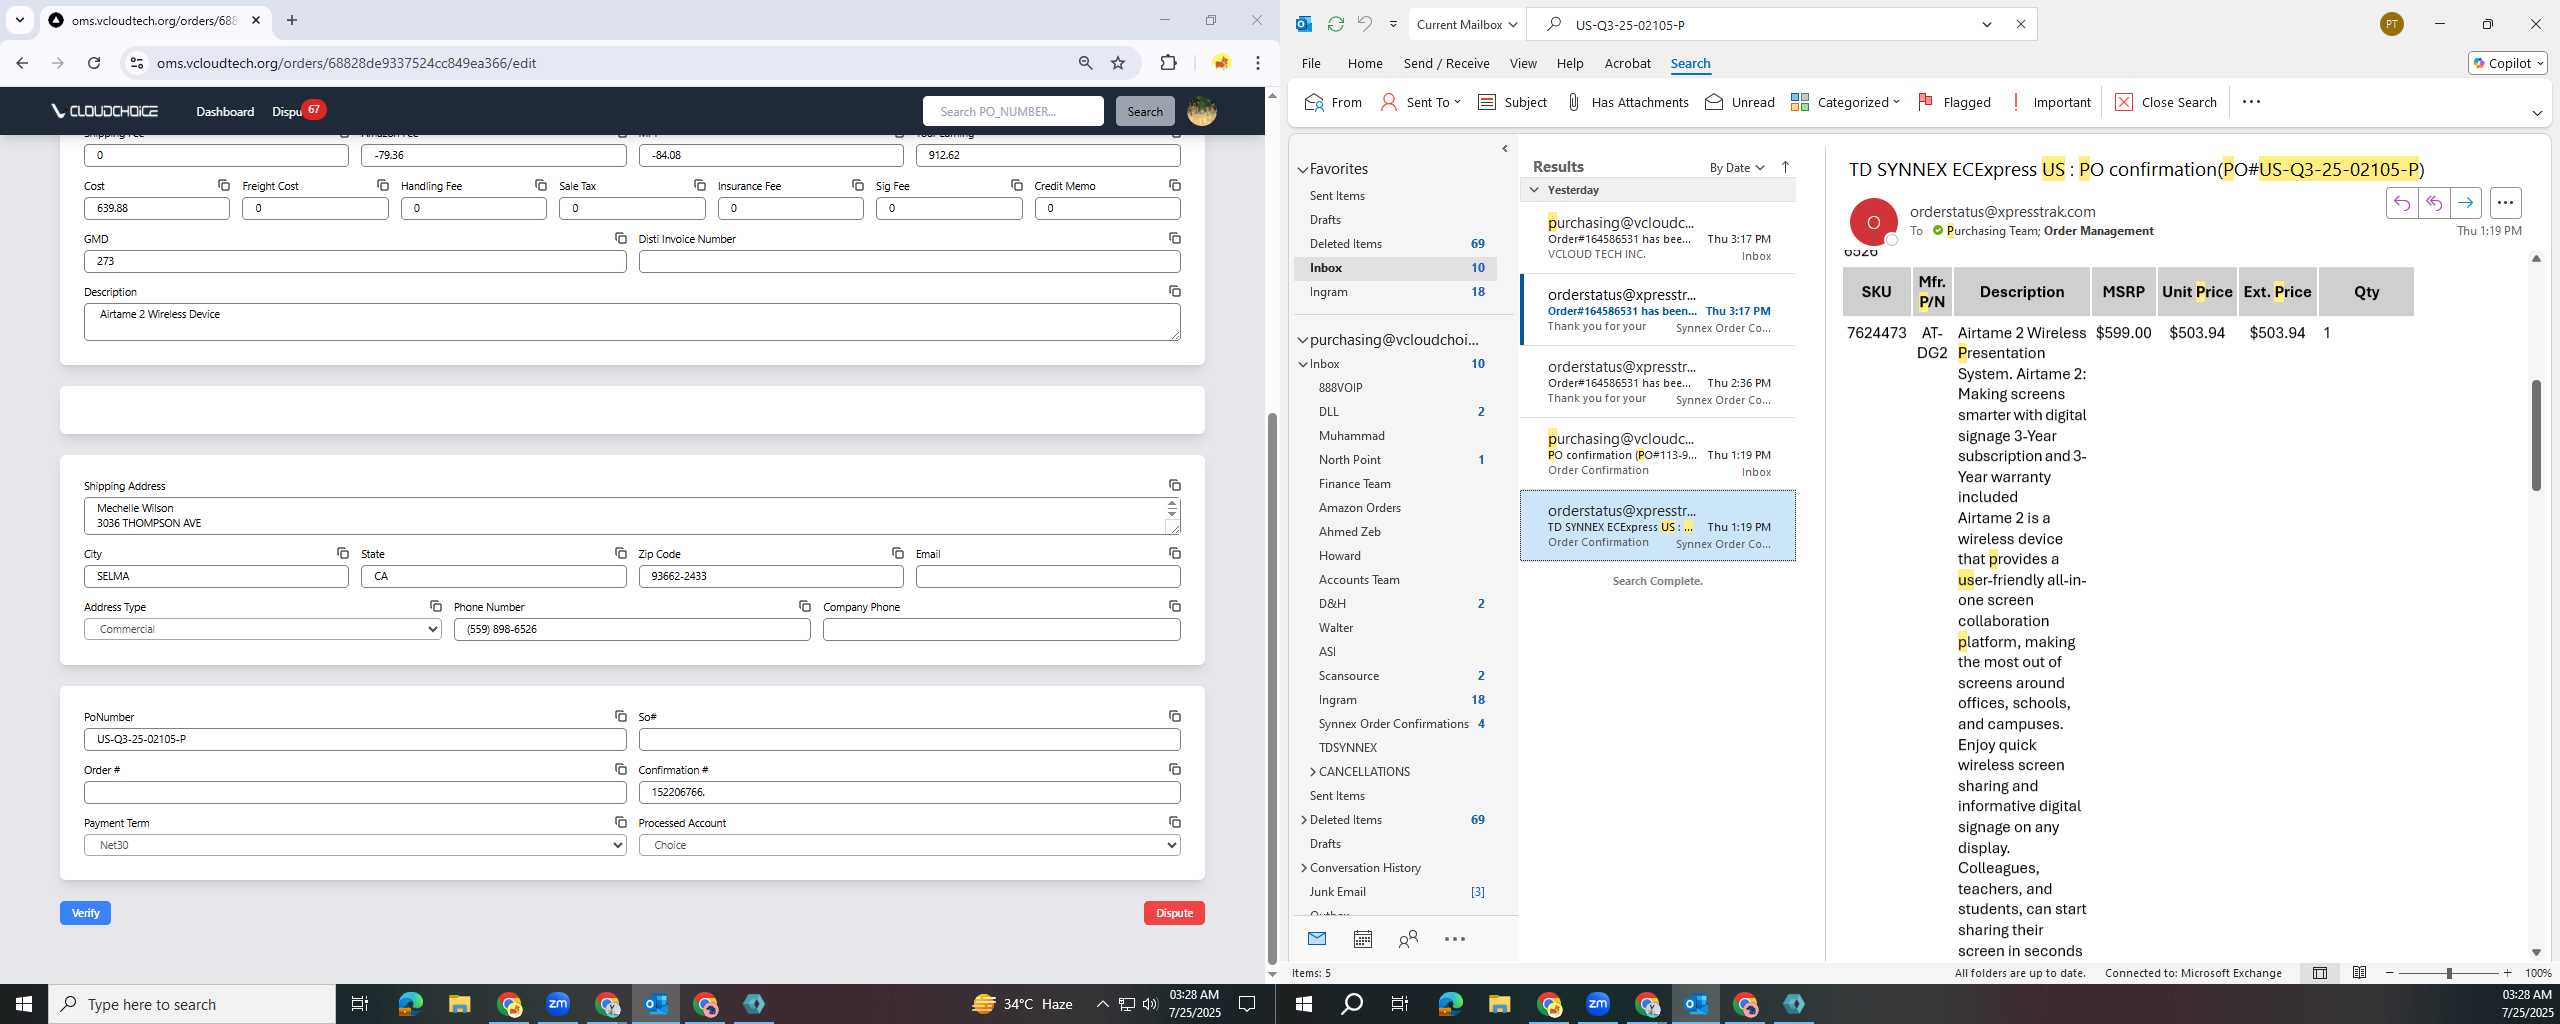Copy the GMD field value
This screenshot has height=1024, width=2560.
pos(621,238)
